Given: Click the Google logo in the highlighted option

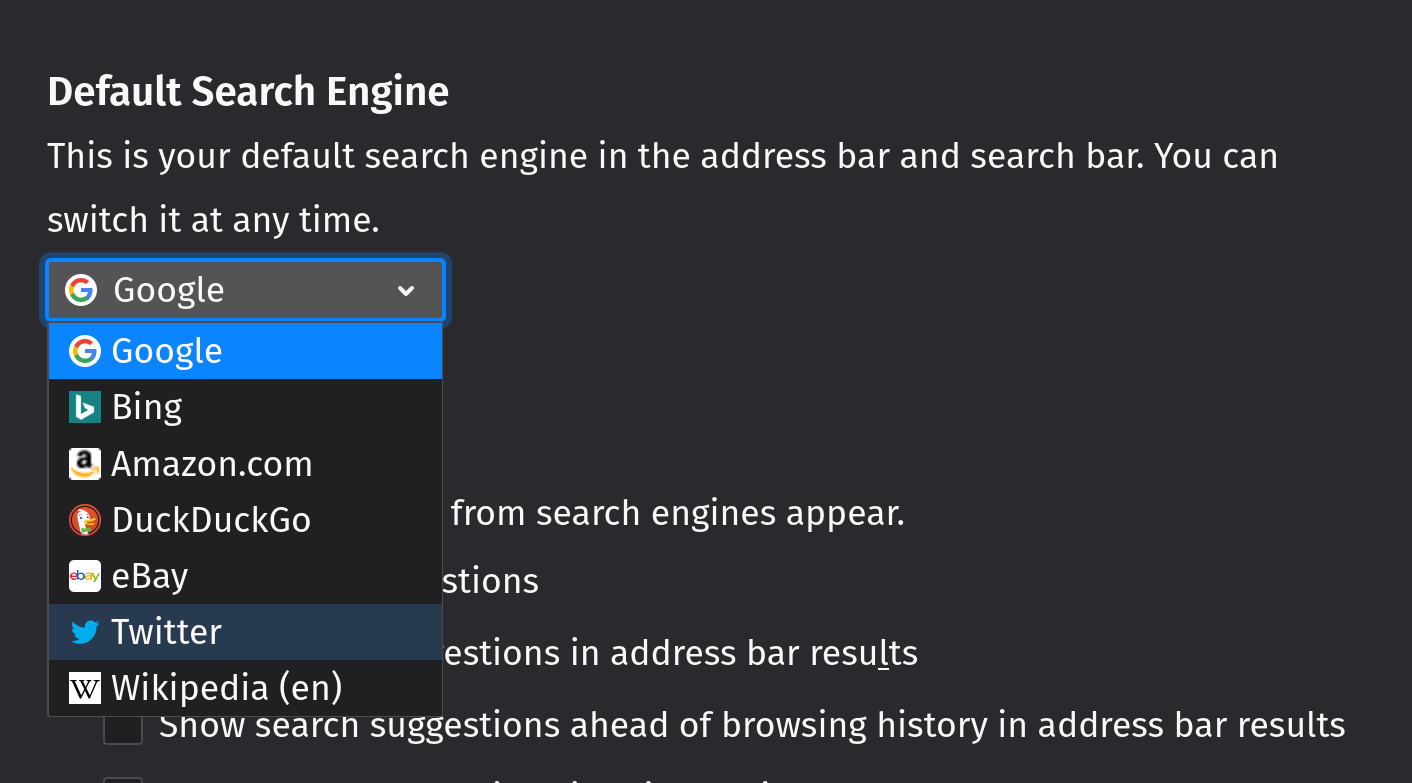Looking at the screenshot, I should click(85, 351).
